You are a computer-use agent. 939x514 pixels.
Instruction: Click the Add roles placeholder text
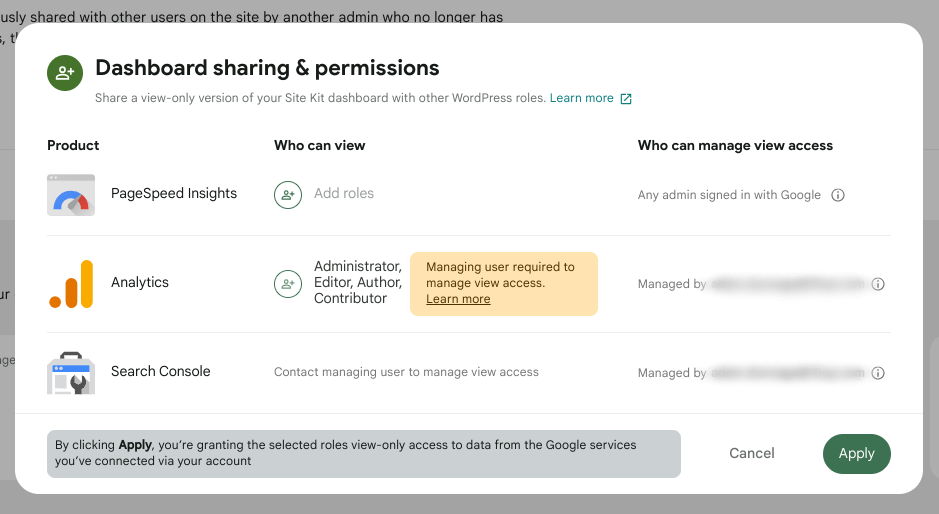coord(344,193)
